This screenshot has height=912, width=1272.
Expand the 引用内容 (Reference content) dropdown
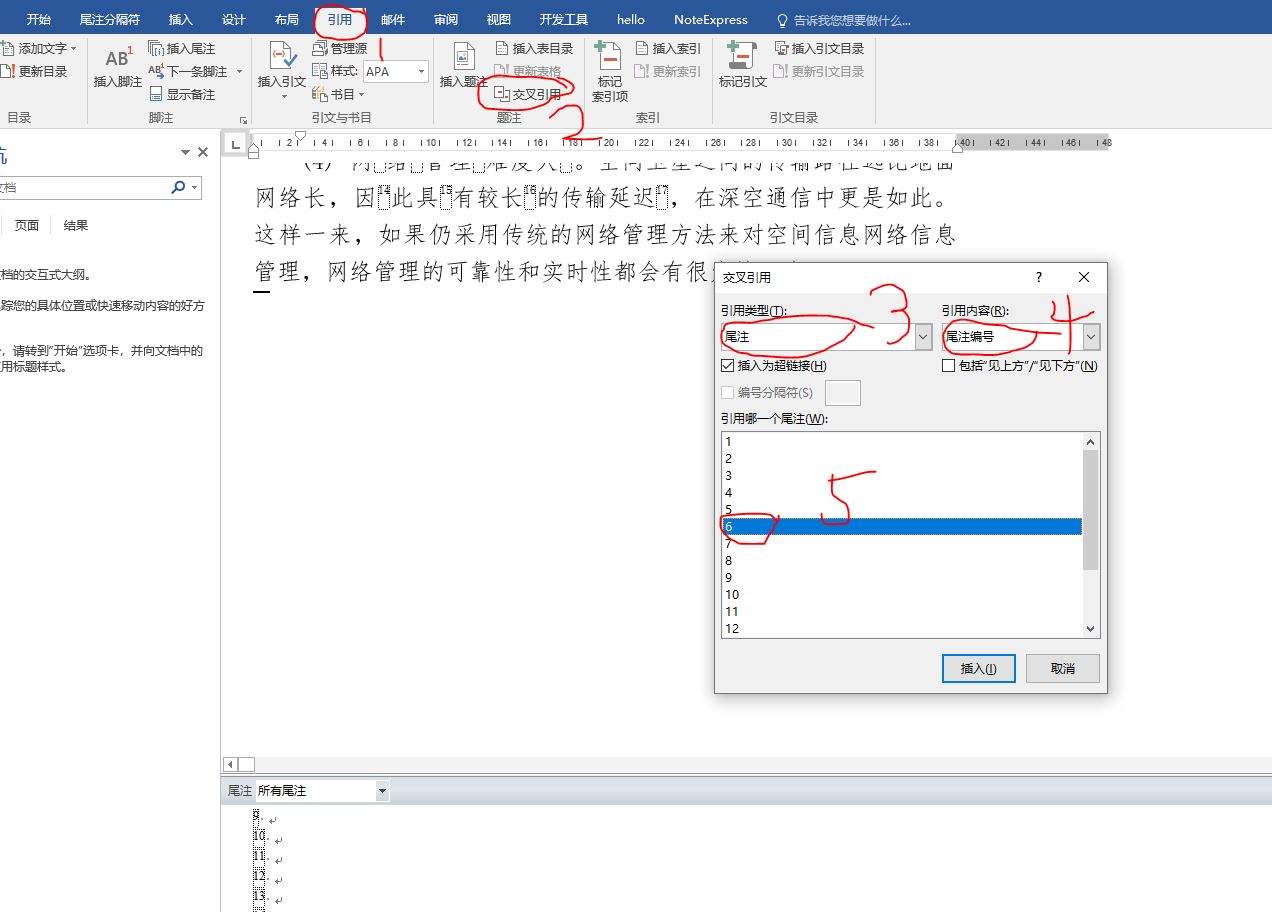click(1091, 337)
